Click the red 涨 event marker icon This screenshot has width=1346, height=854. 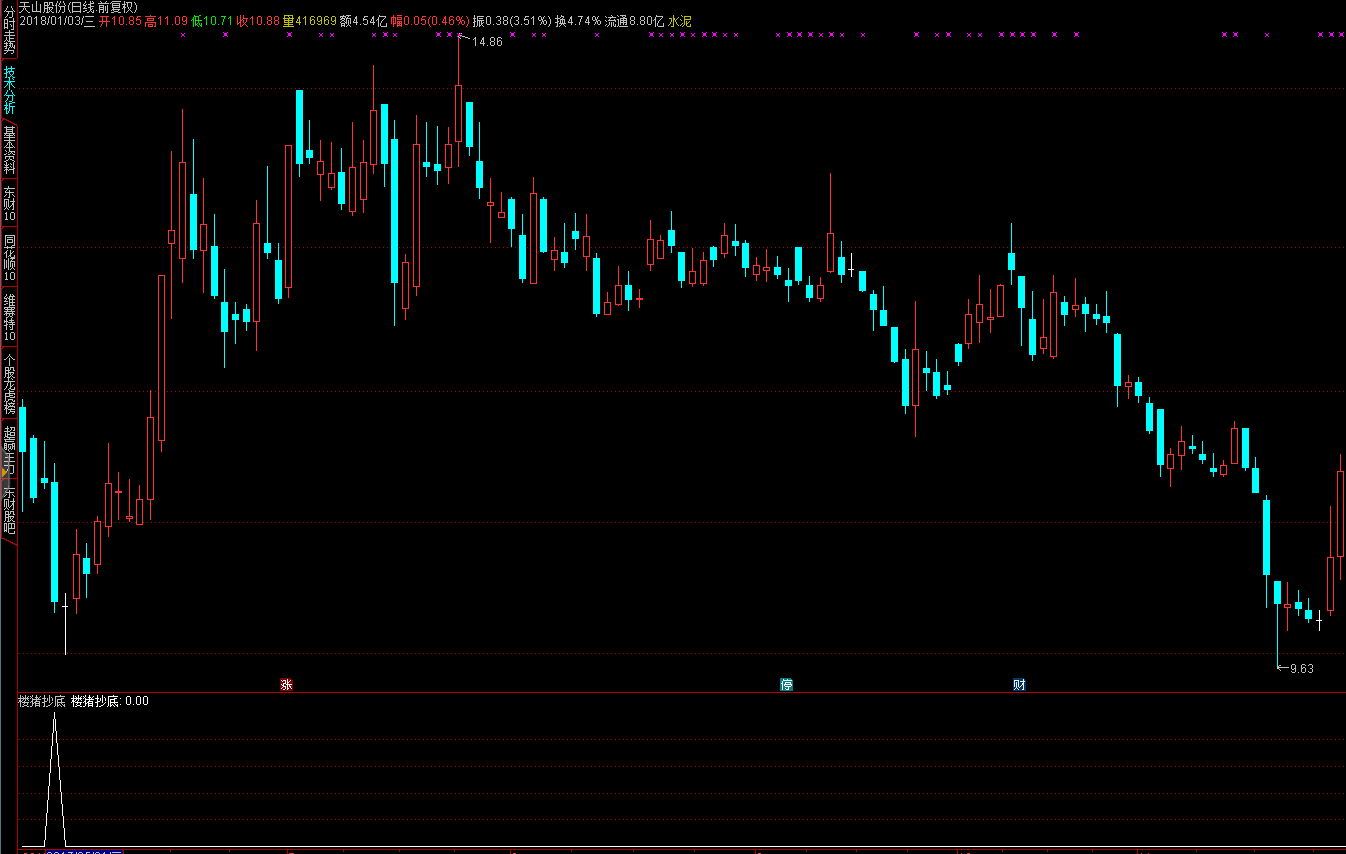pos(287,685)
